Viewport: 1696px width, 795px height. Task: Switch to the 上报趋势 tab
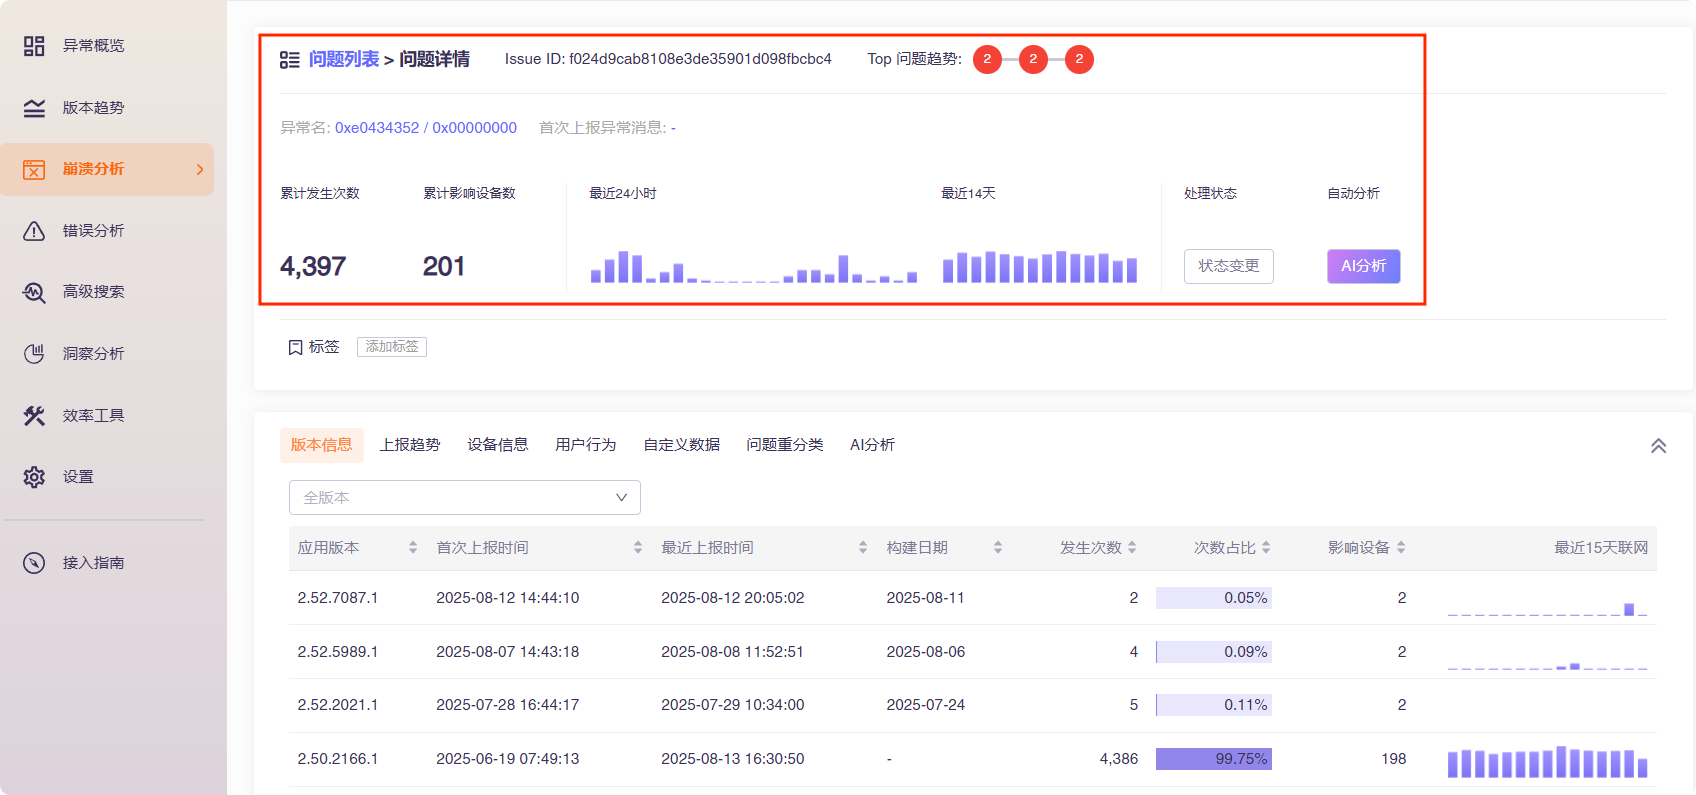tap(410, 445)
